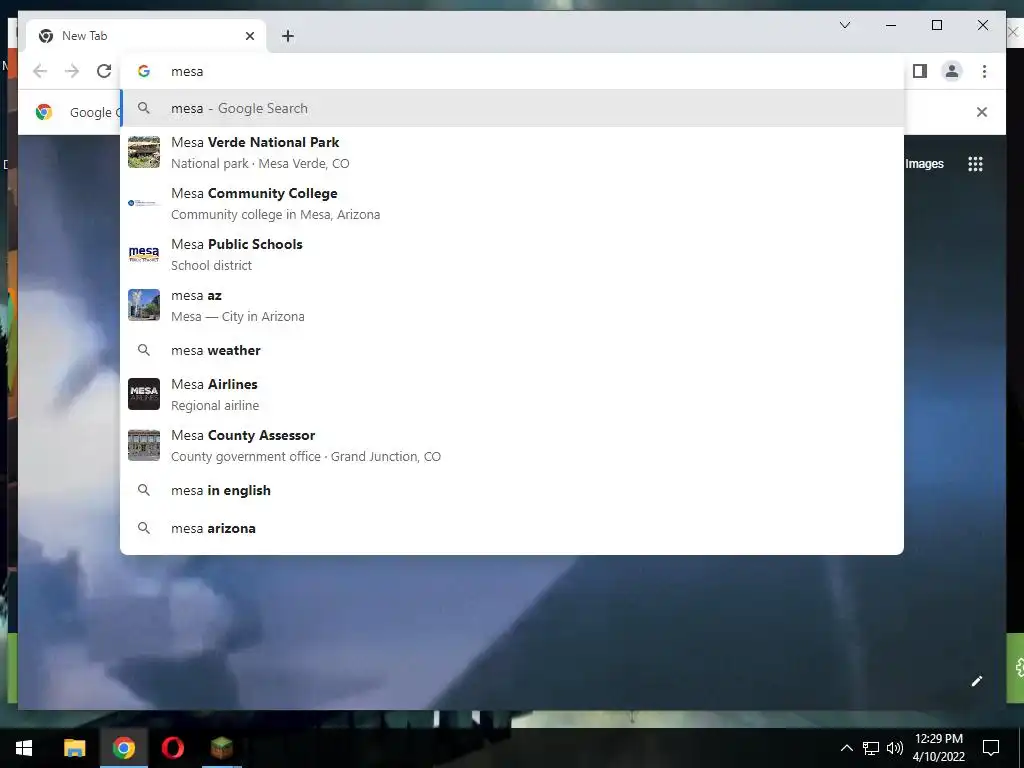Choose Mesa Public Schools suggestion

click(512, 254)
